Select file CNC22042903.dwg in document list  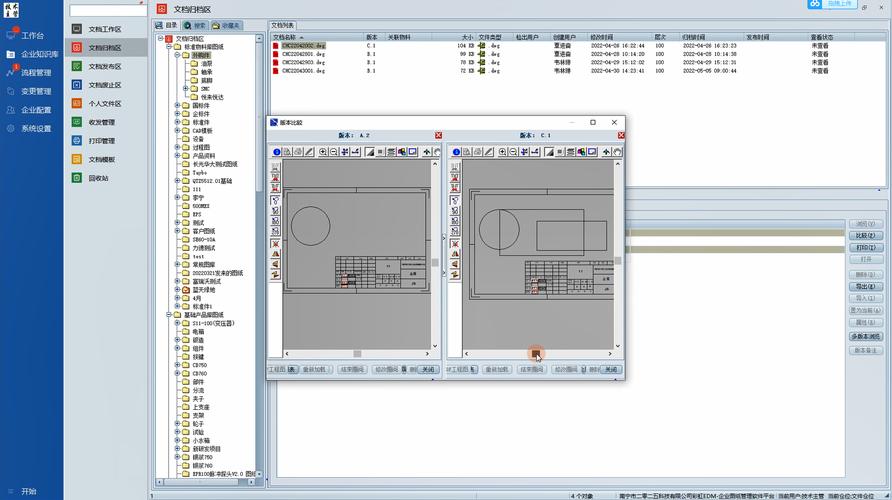[x=304, y=62]
